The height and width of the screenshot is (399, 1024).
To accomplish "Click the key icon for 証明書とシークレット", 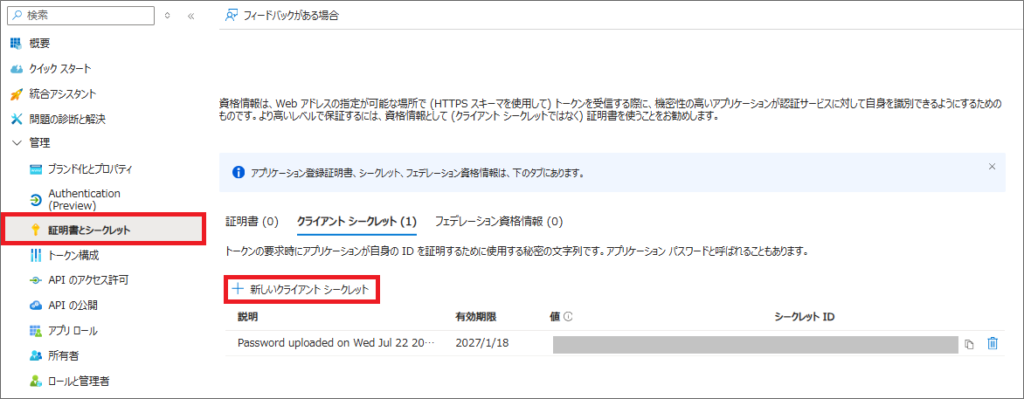I will pyautogui.click(x=36, y=229).
